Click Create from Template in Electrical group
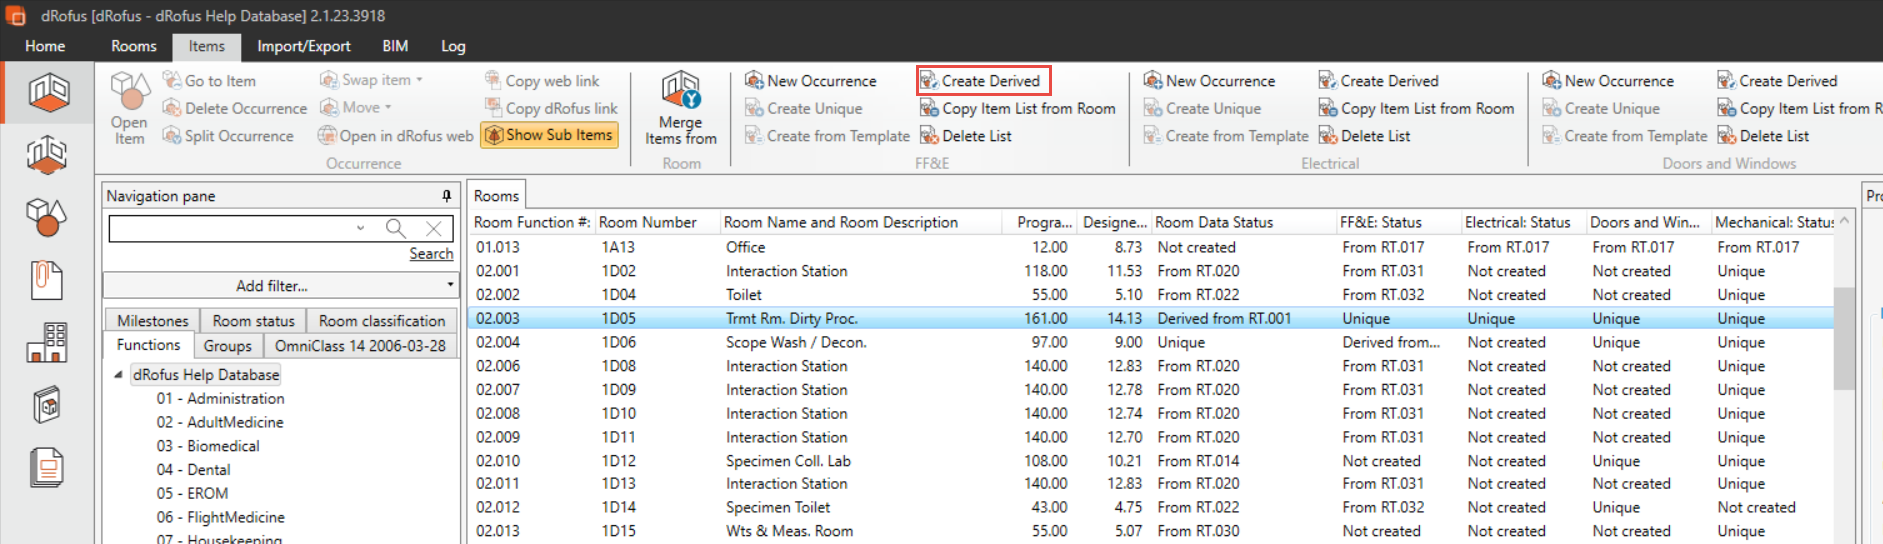This screenshot has width=1883, height=544. [1226, 136]
